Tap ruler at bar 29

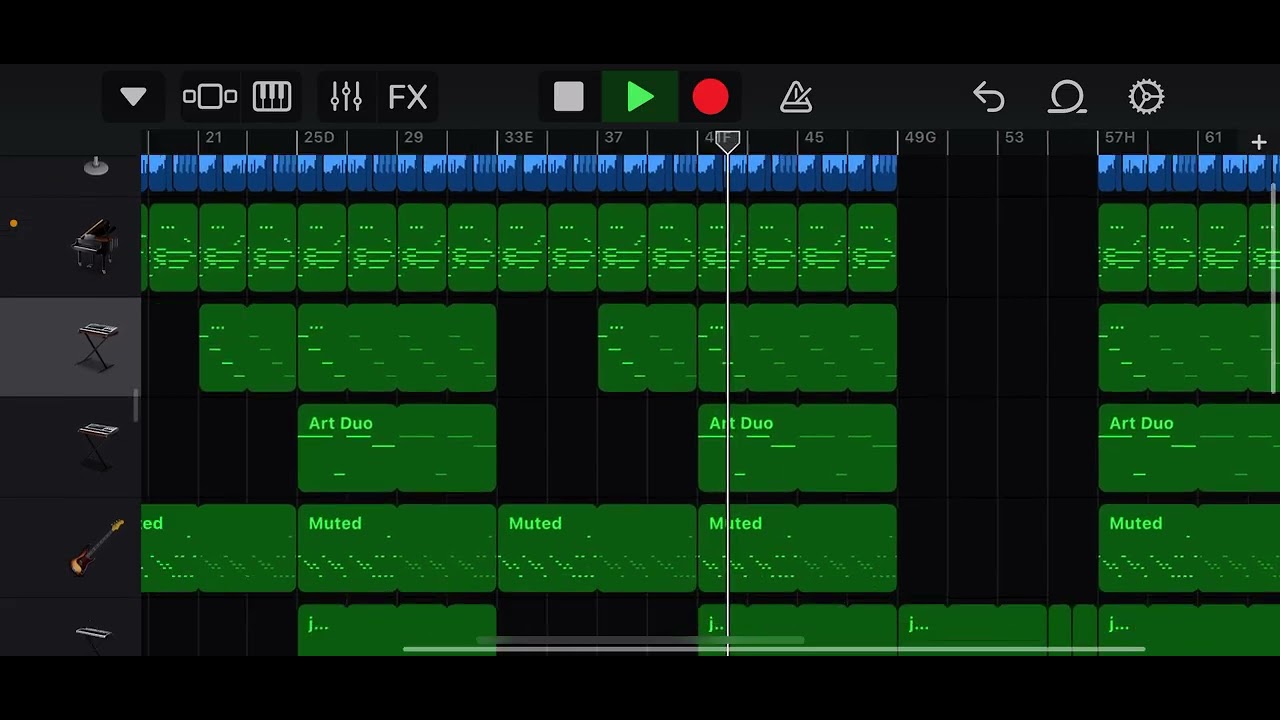click(413, 138)
